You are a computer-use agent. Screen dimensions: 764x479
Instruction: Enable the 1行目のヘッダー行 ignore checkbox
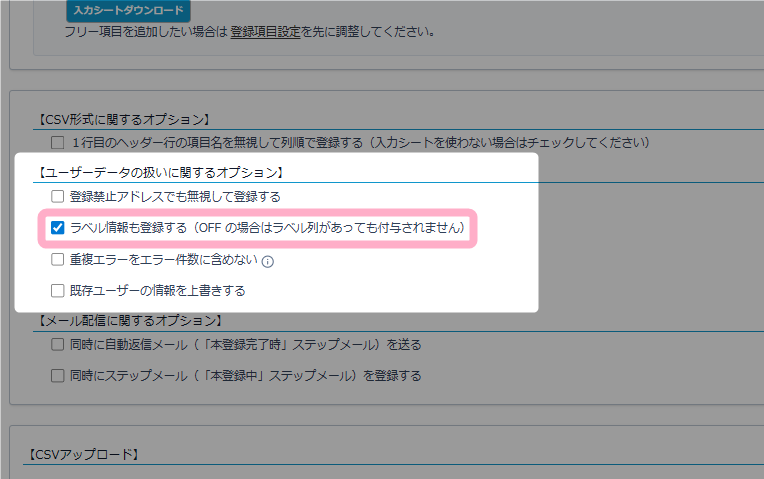[58, 142]
